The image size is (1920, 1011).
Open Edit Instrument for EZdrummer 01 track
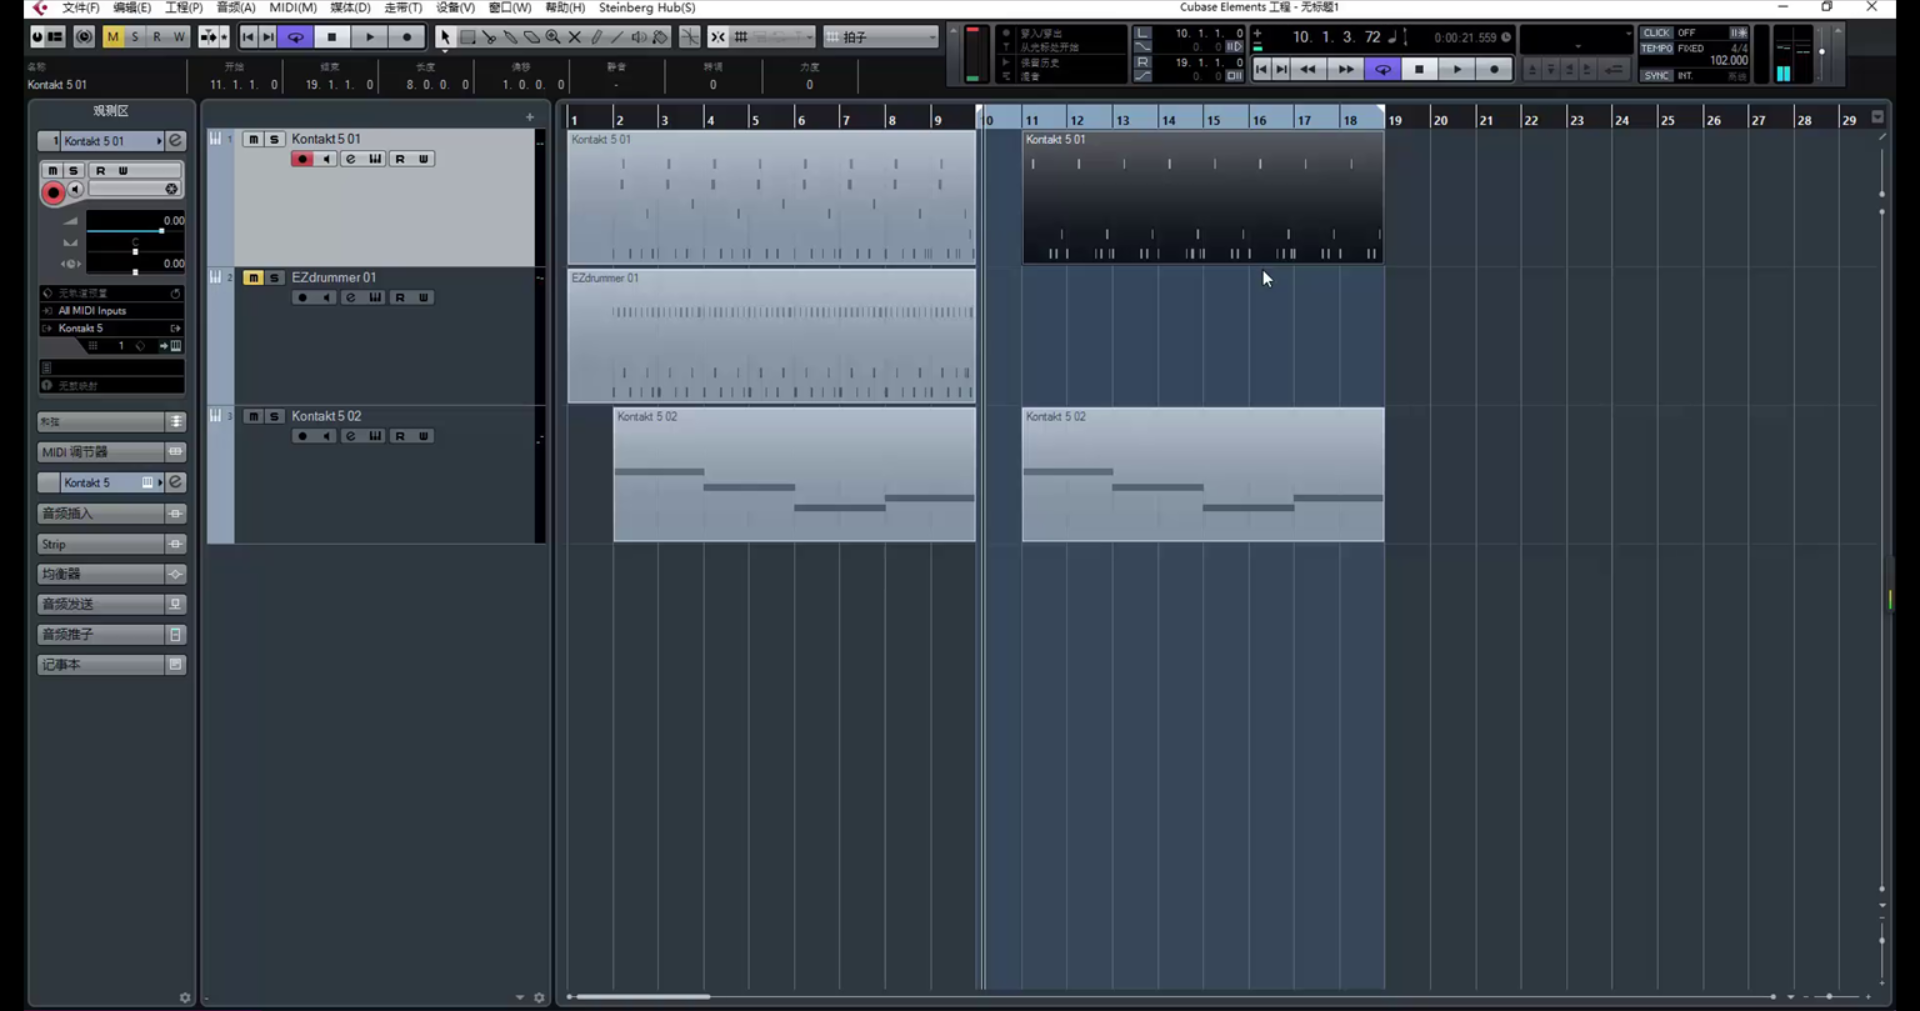point(375,297)
